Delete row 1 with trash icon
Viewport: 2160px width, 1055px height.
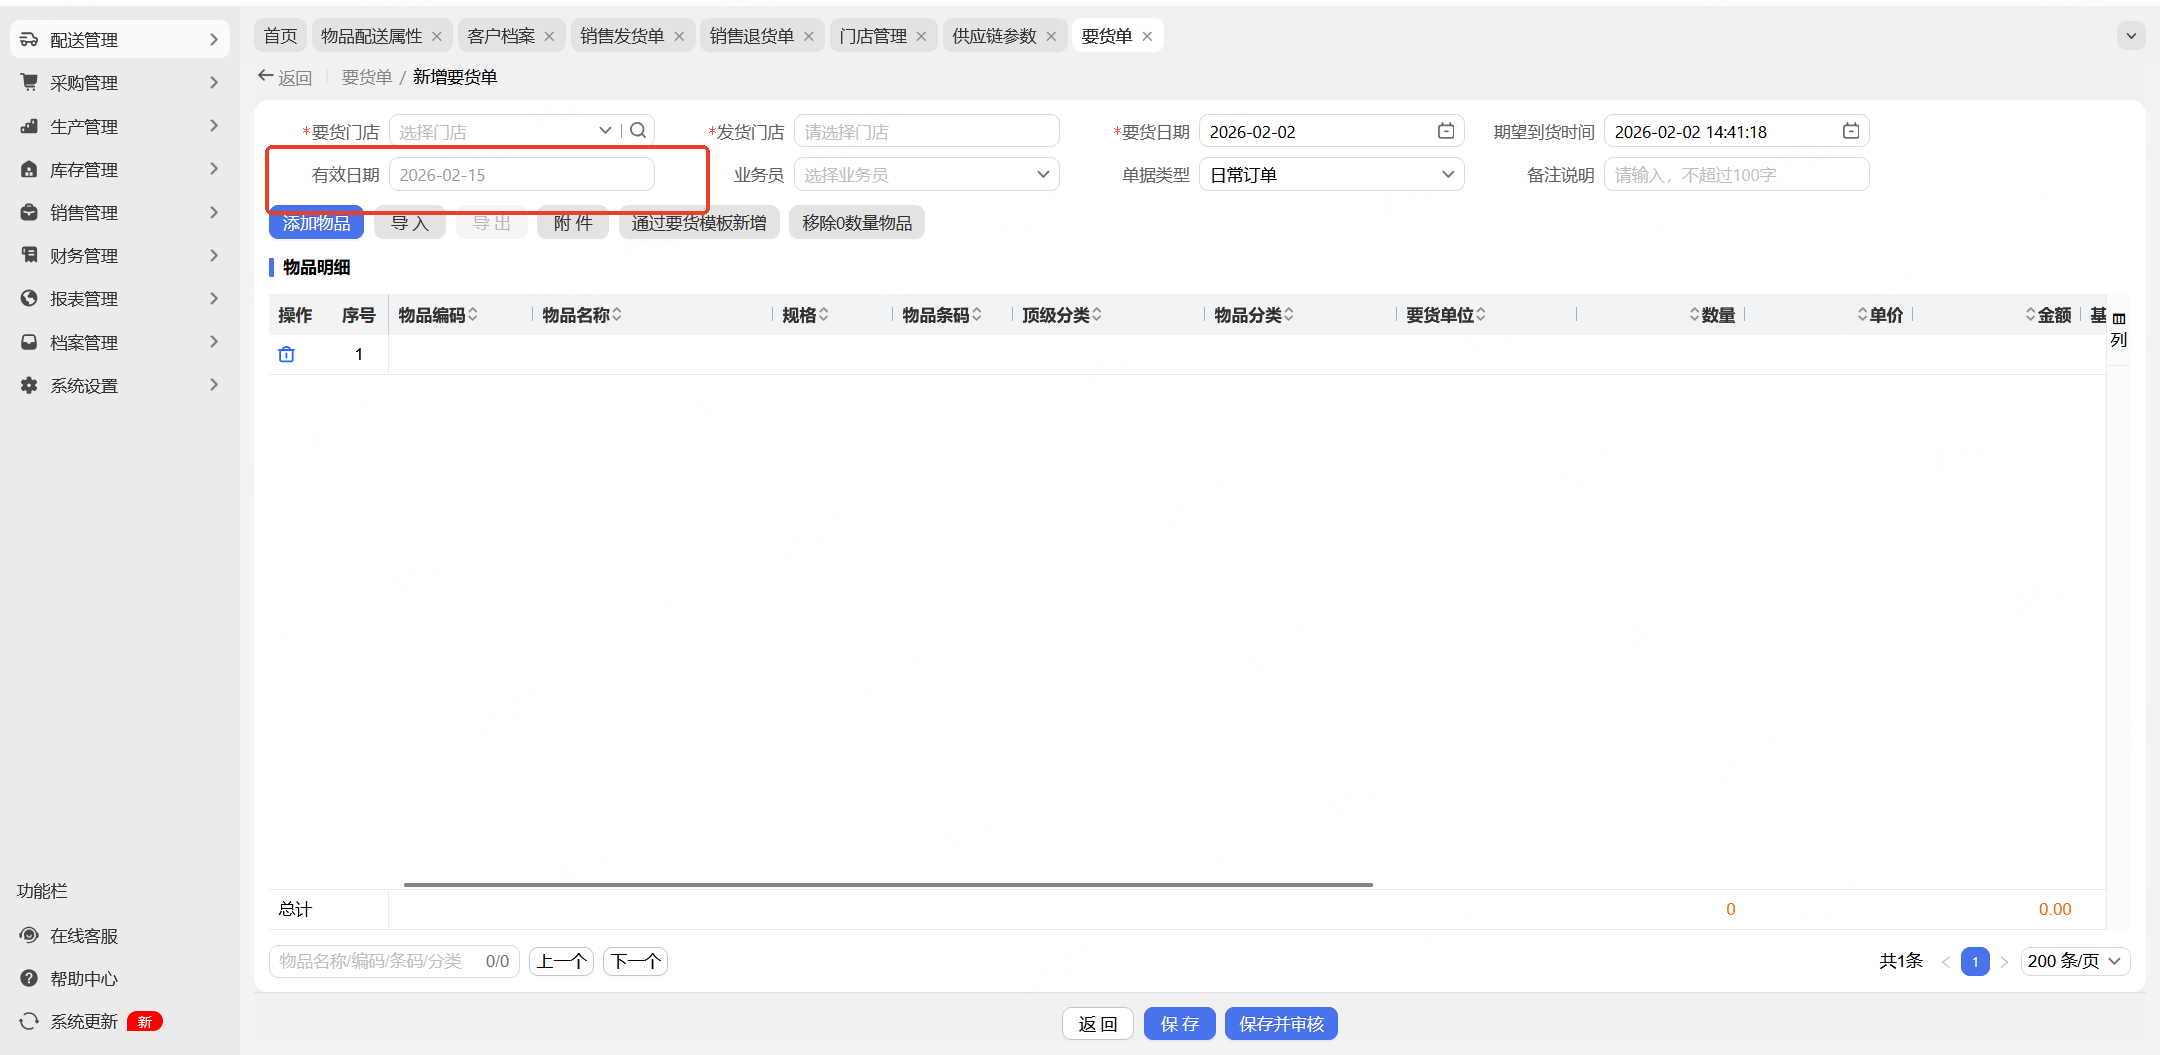tap(287, 354)
